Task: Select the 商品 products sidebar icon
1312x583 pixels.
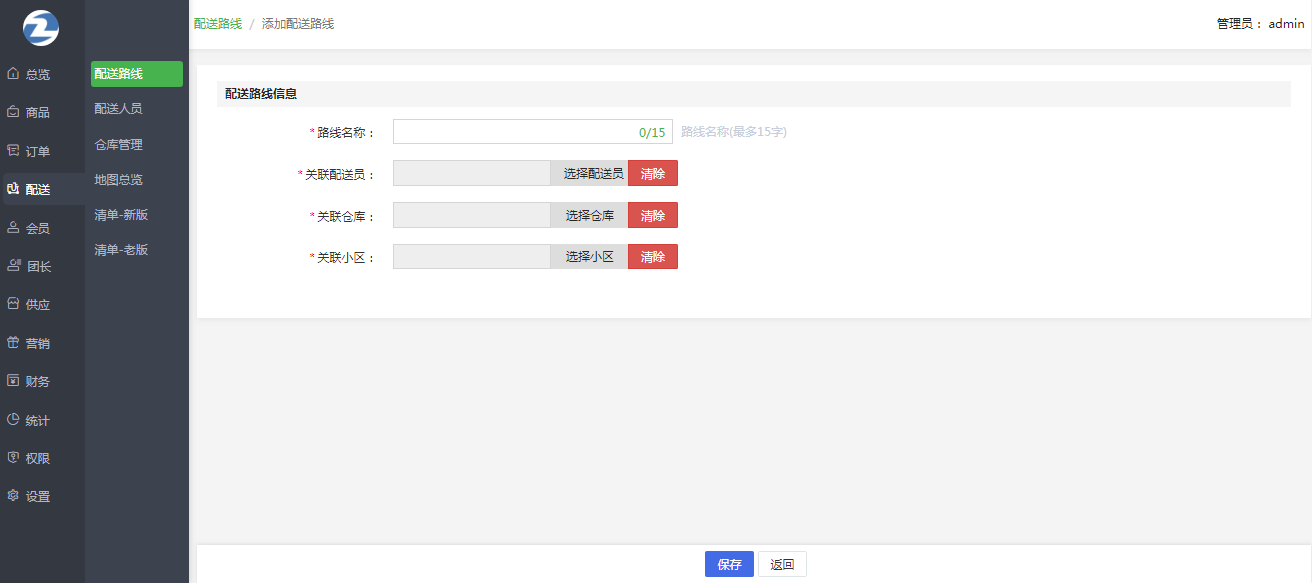Action: [13, 112]
